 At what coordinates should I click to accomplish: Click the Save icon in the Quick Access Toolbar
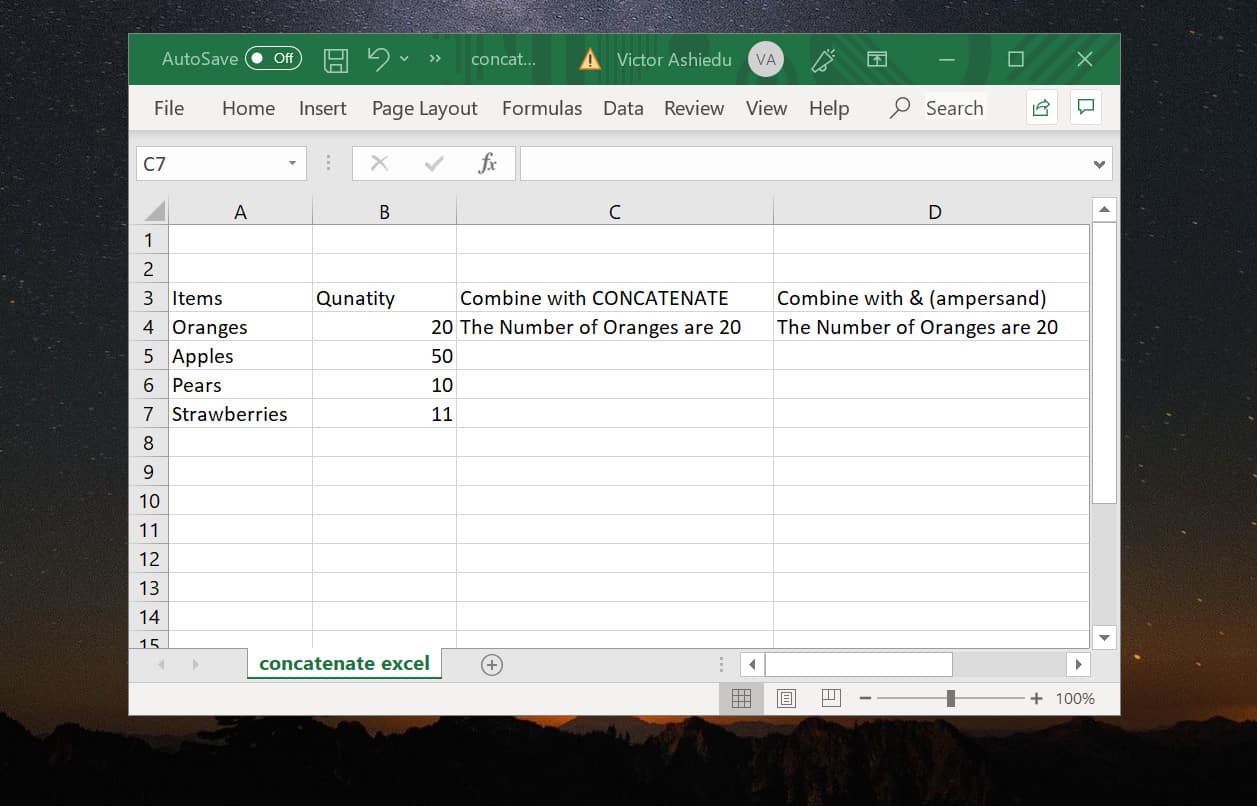tap(335, 59)
